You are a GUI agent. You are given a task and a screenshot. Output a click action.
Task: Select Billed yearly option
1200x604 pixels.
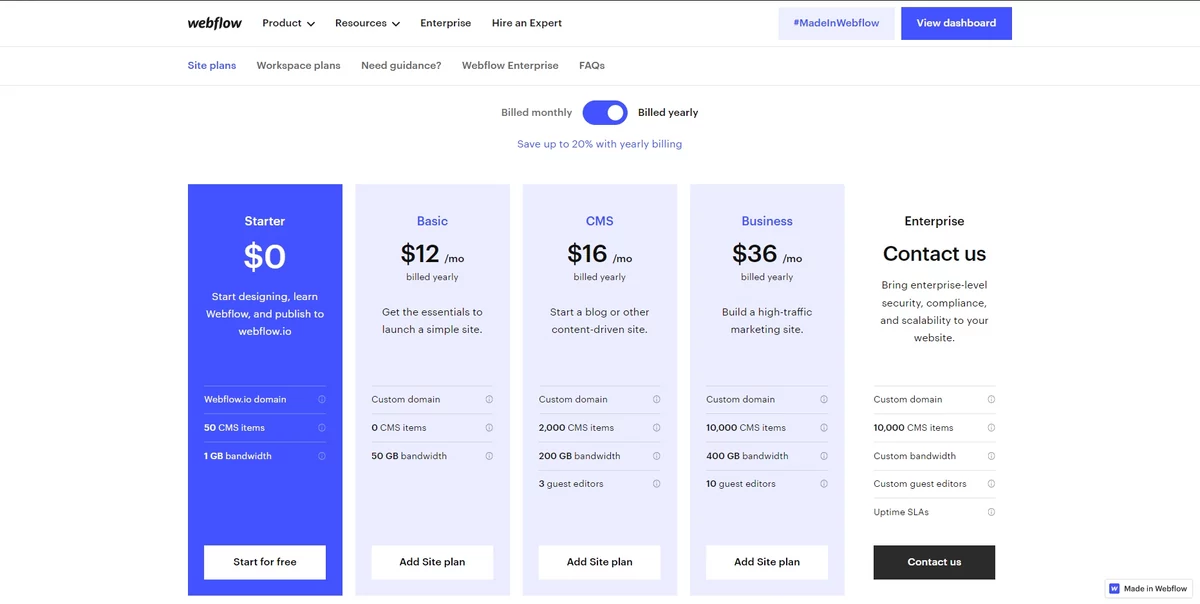click(x=668, y=112)
